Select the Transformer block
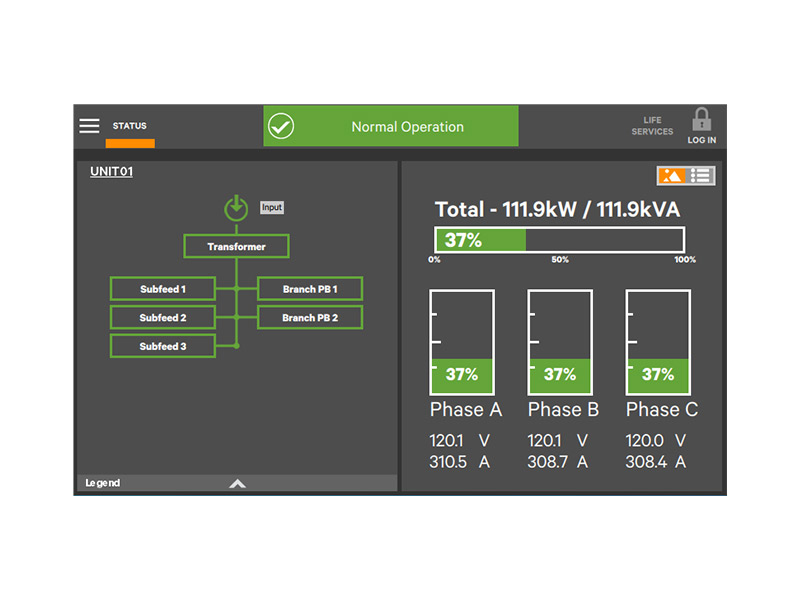Screen dimensions: 800x600 237,246
